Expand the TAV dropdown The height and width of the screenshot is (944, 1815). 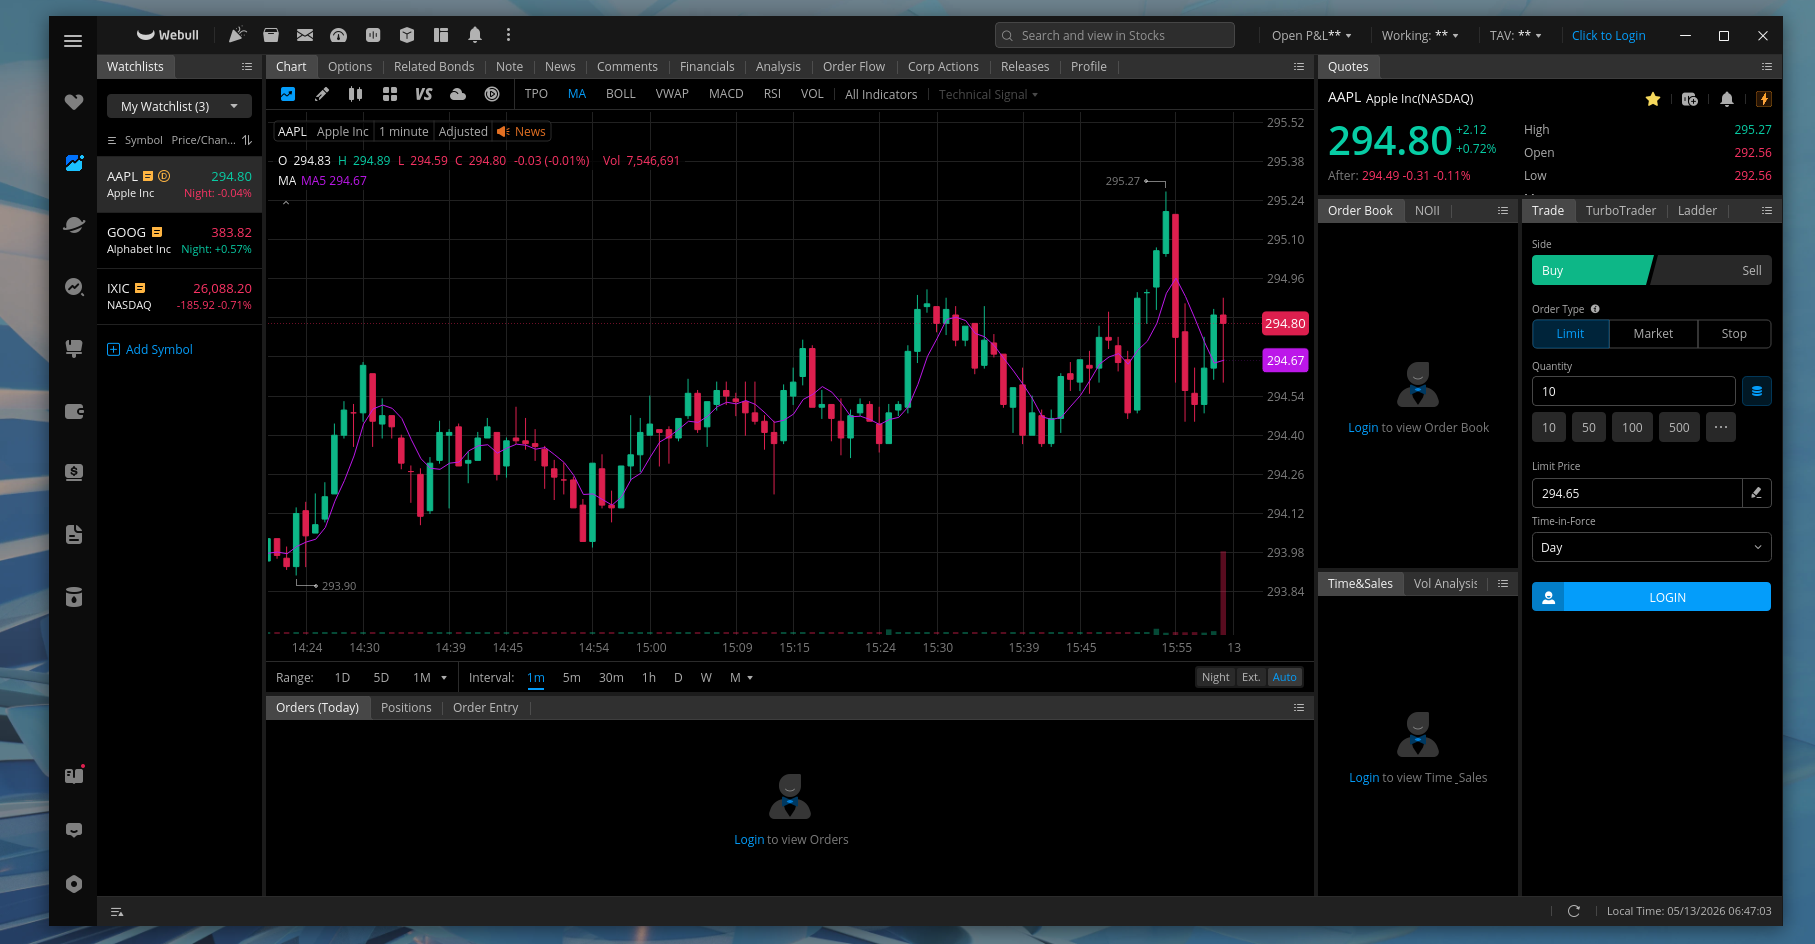coord(1515,35)
